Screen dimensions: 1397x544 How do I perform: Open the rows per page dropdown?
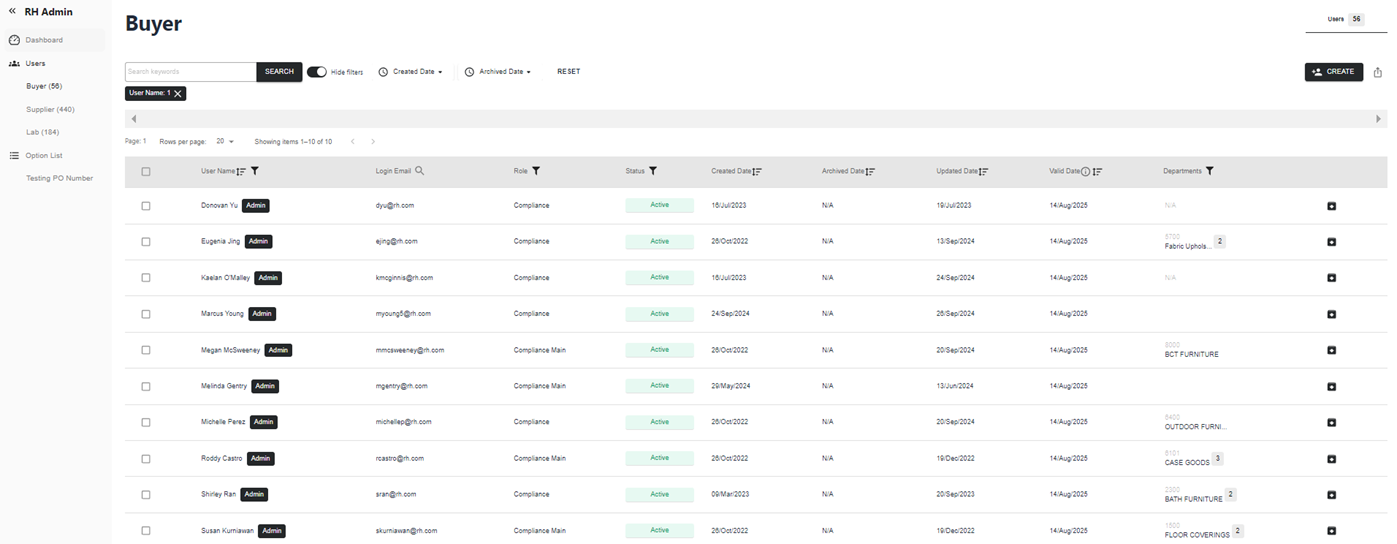point(225,142)
